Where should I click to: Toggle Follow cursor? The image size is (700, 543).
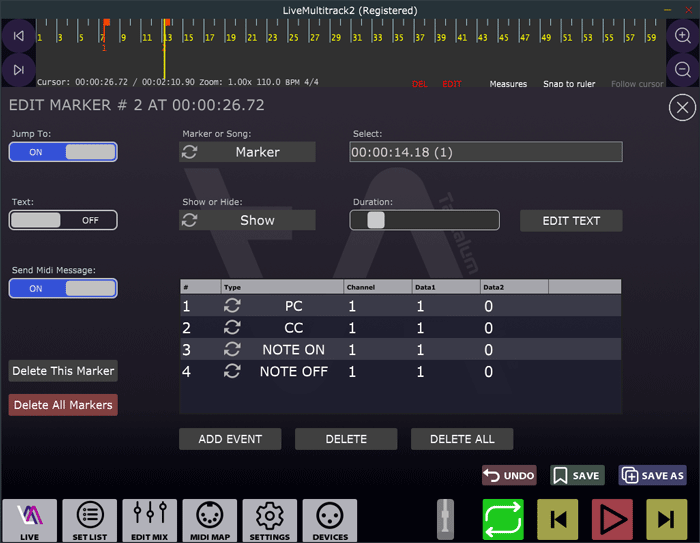click(637, 84)
